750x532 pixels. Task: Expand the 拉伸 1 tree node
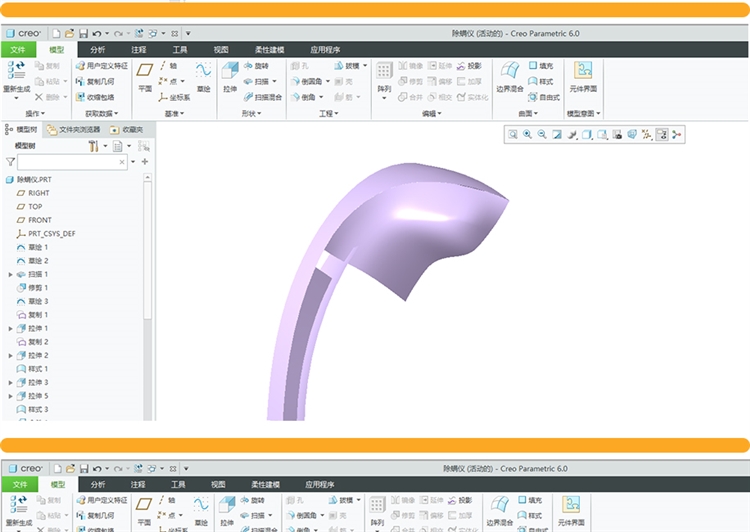click(10, 329)
